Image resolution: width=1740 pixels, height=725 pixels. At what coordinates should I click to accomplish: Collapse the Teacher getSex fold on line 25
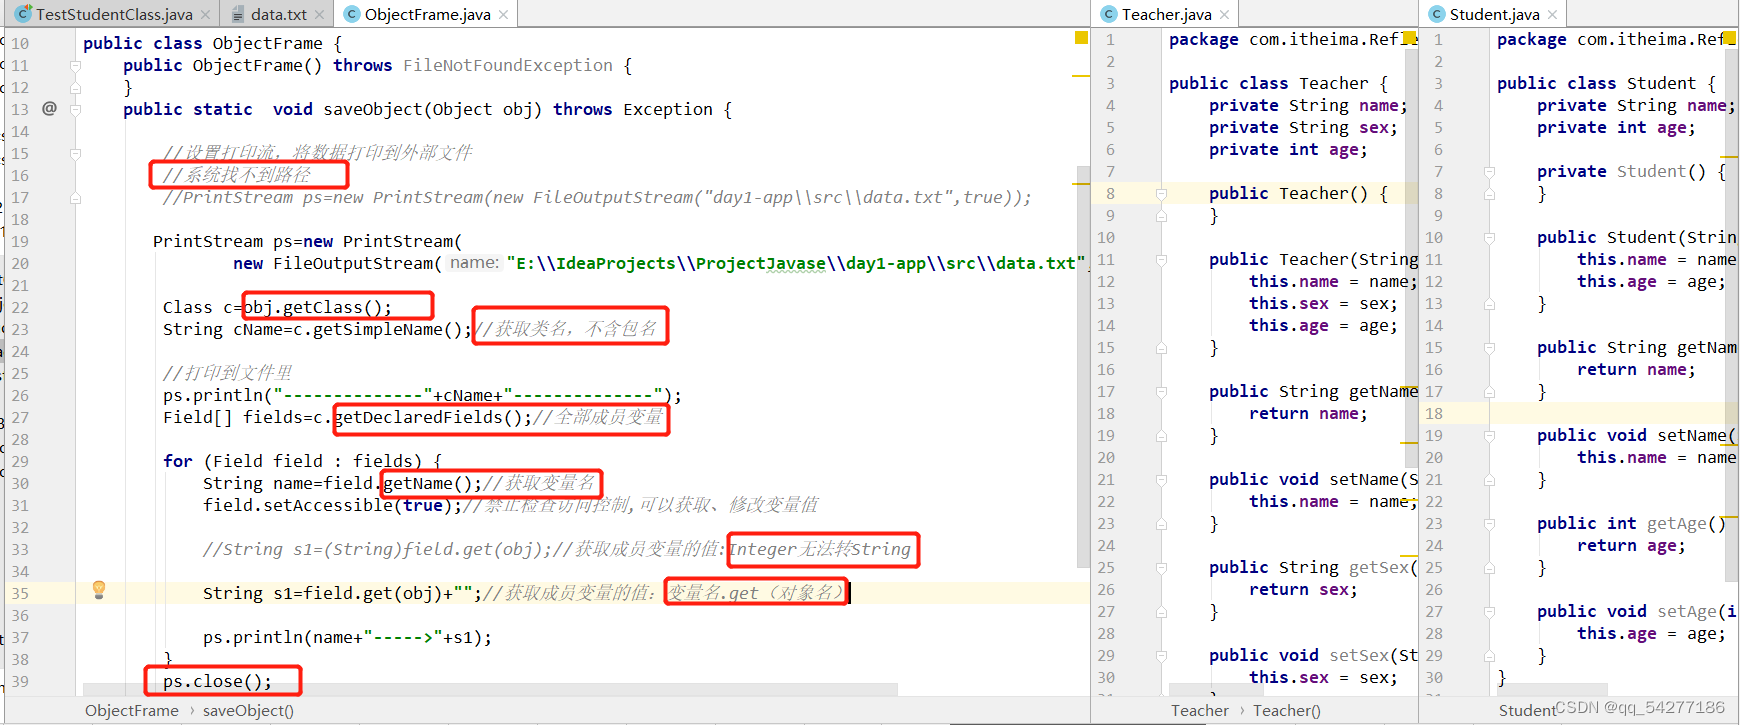point(1161,568)
